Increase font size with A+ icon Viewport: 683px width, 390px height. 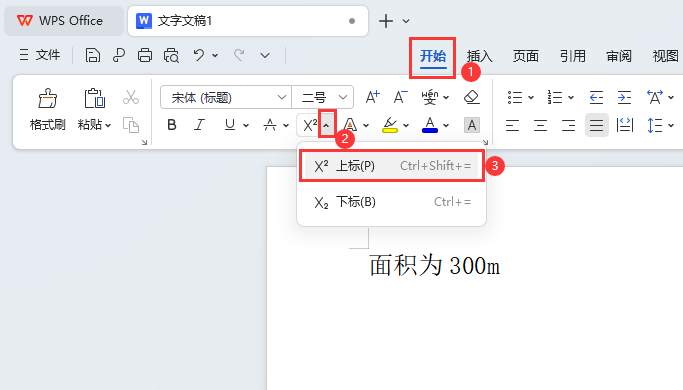372,97
